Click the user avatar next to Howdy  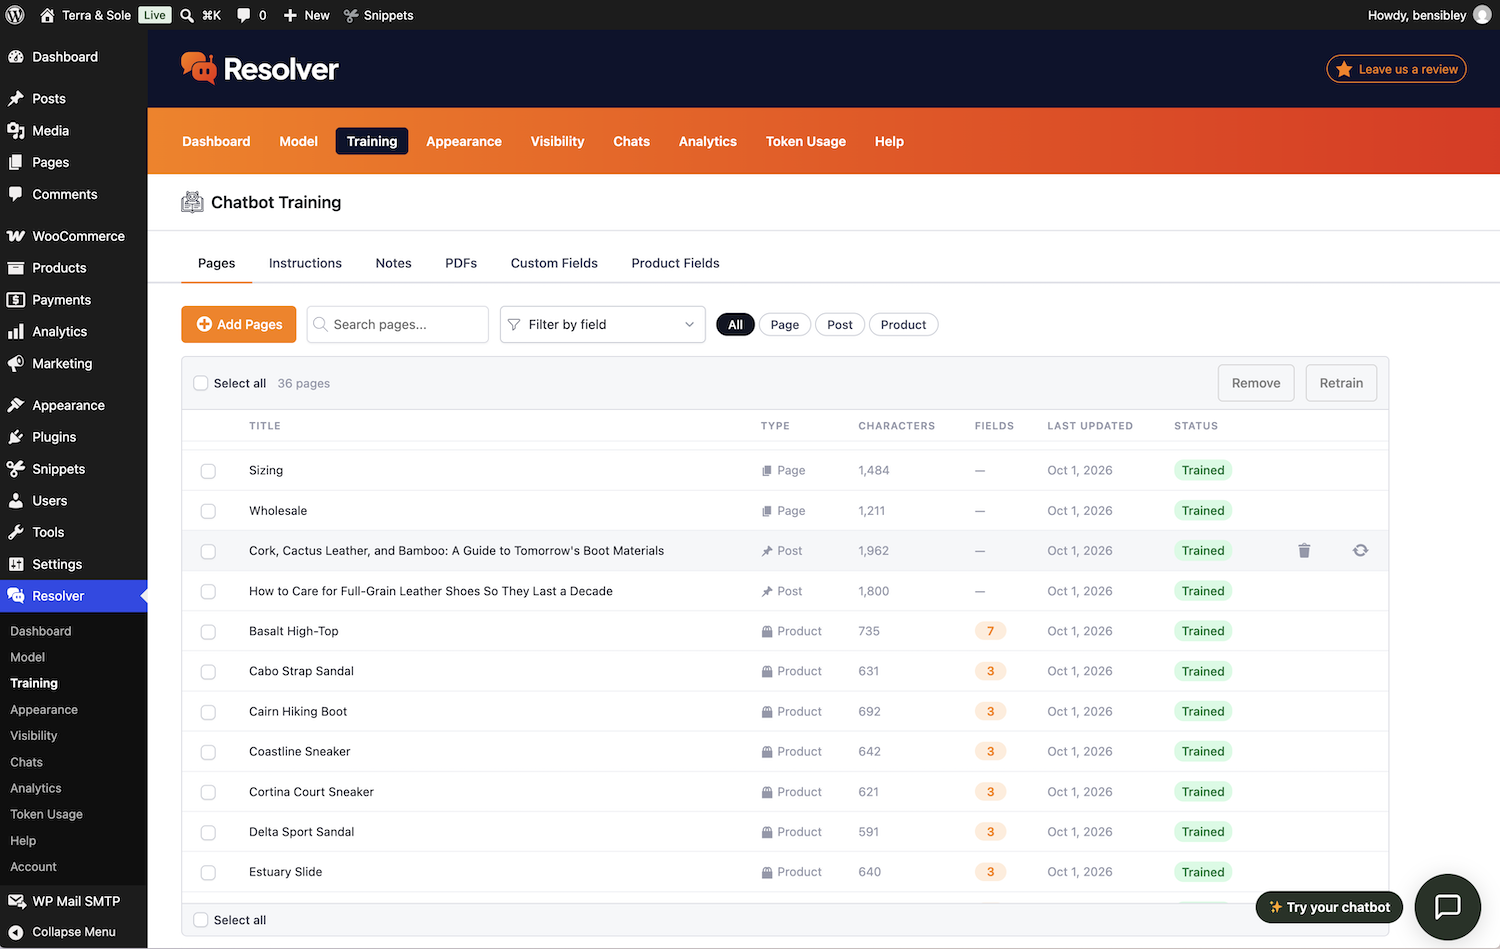[x=1482, y=15]
